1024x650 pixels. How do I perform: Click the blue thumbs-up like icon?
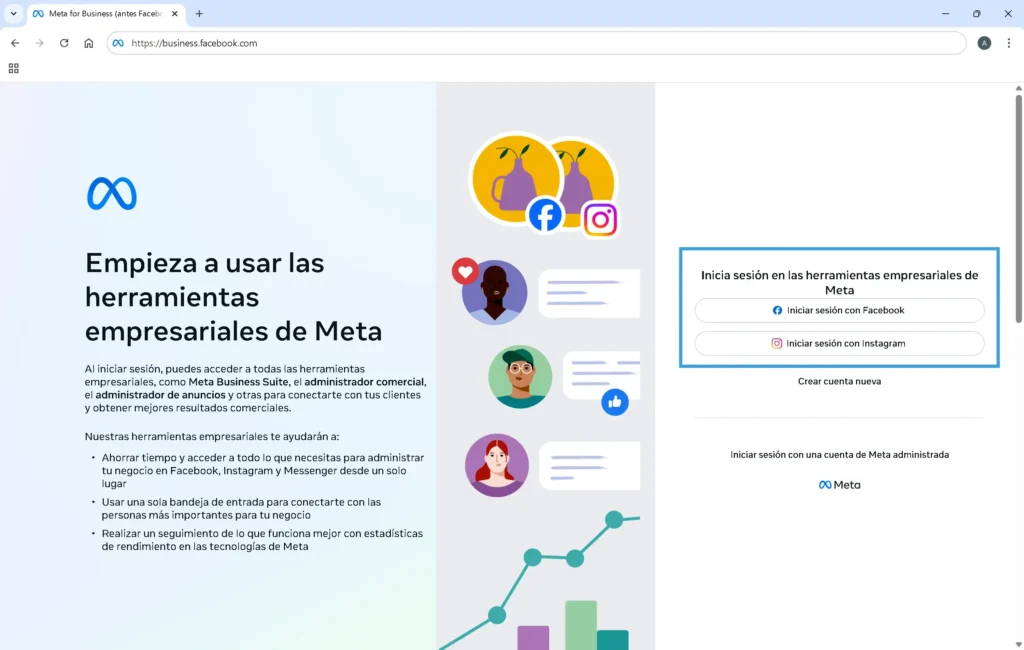(x=615, y=402)
